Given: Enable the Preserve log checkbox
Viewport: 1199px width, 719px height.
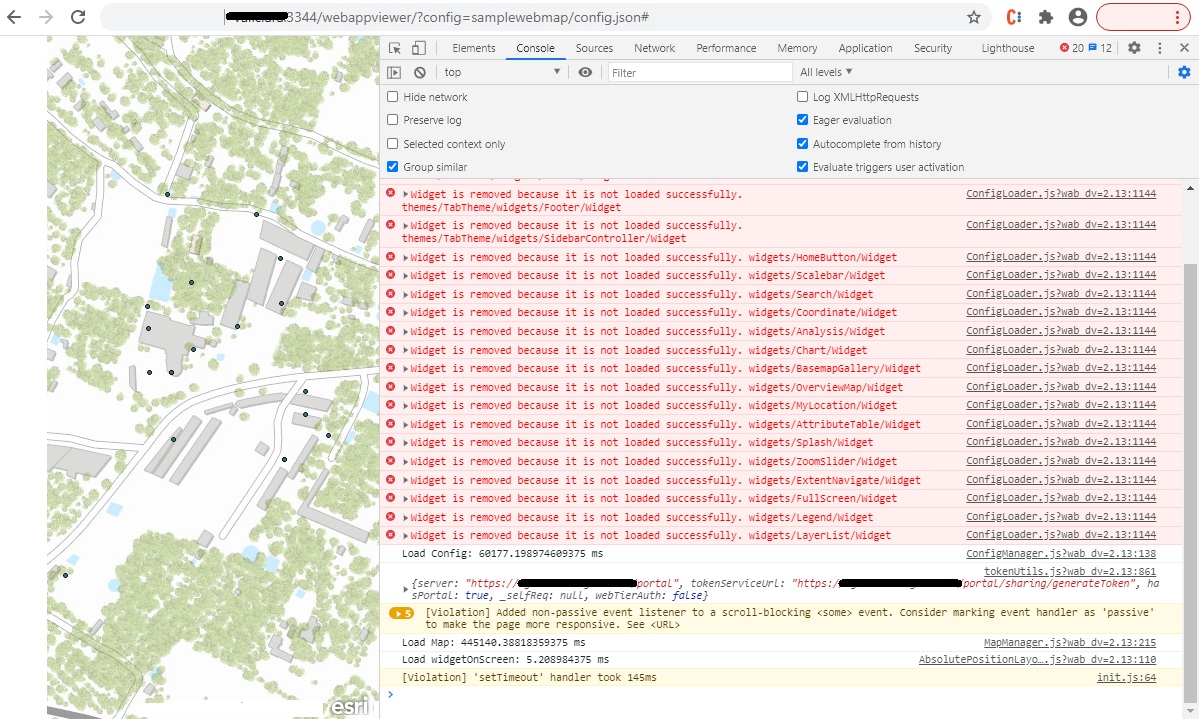Looking at the screenshot, I should (x=392, y=120).
